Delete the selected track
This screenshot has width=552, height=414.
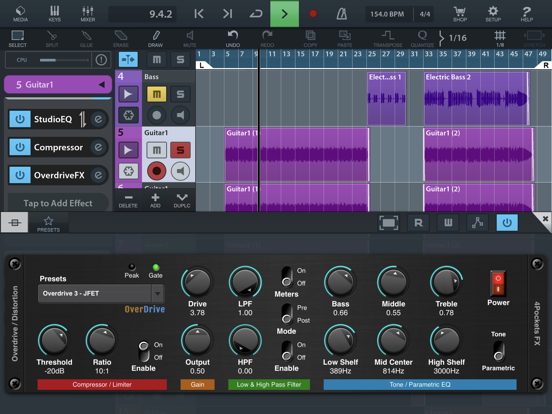[128, 200]
